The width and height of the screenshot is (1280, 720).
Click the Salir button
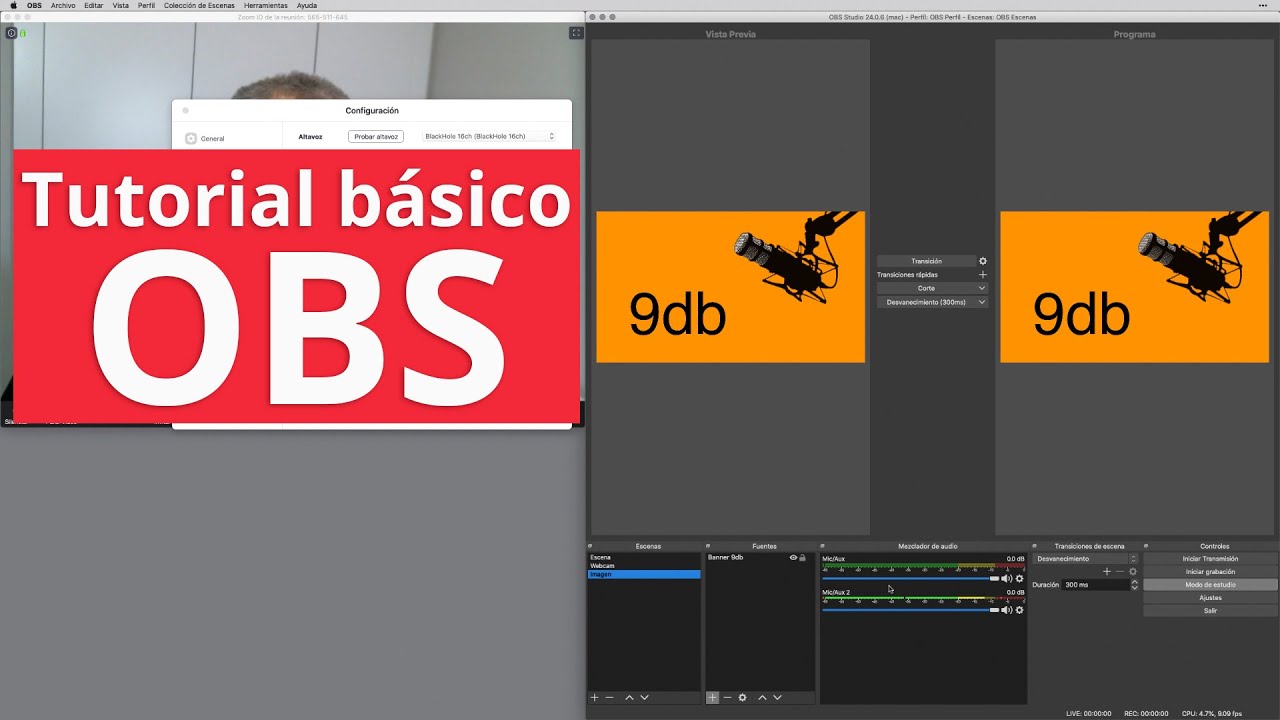[1210, 610]
